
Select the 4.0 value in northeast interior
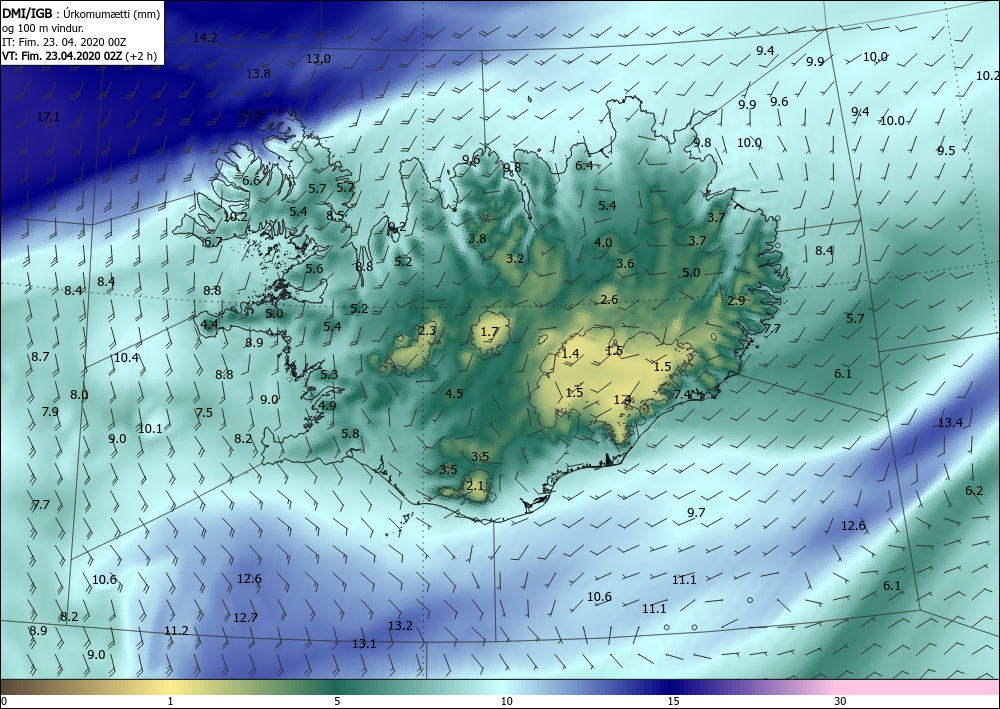603,242
